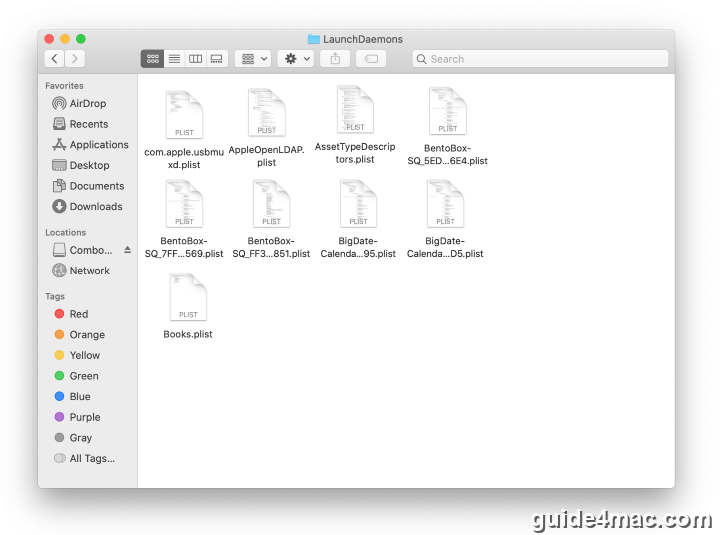Open Downloads in the sidebar
The height and width of the screenshot is (535, 720).
(x=87, y=207)
